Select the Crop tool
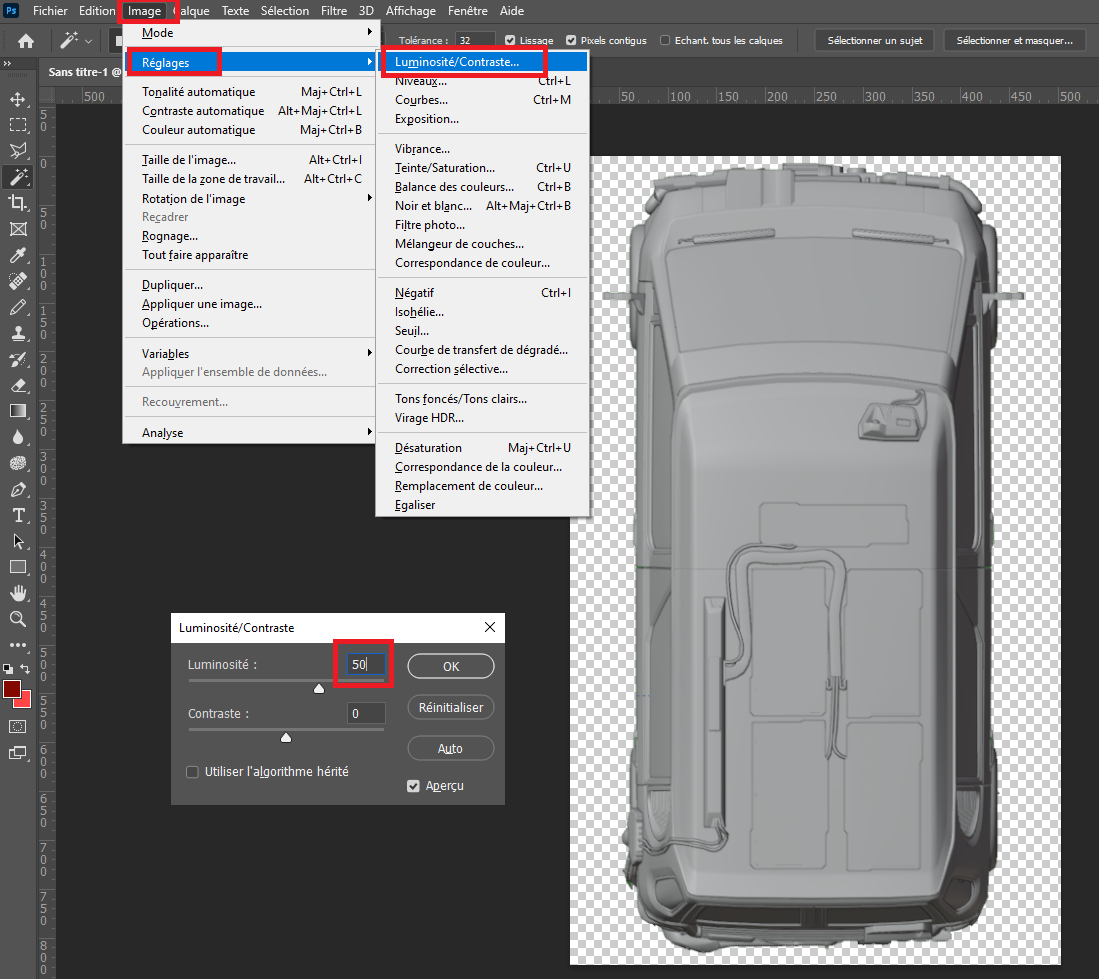1099x979 pixels. [x=18, y=203]
